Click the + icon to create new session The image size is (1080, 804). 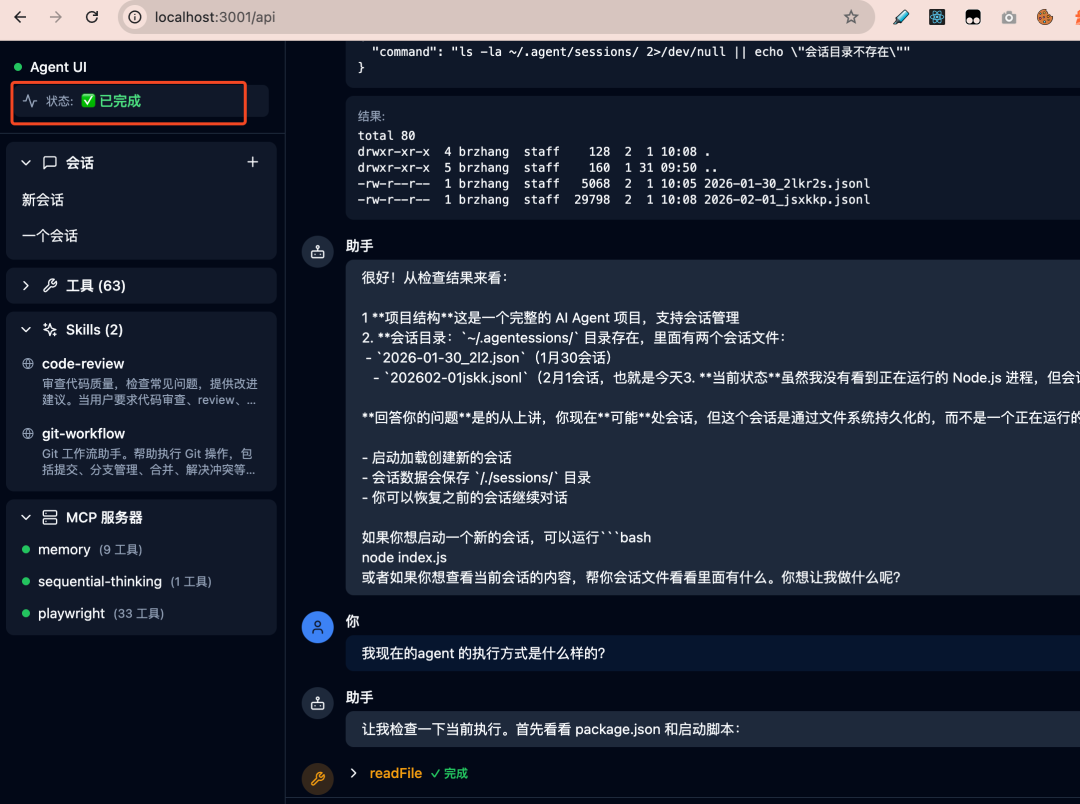coord(253,162)
